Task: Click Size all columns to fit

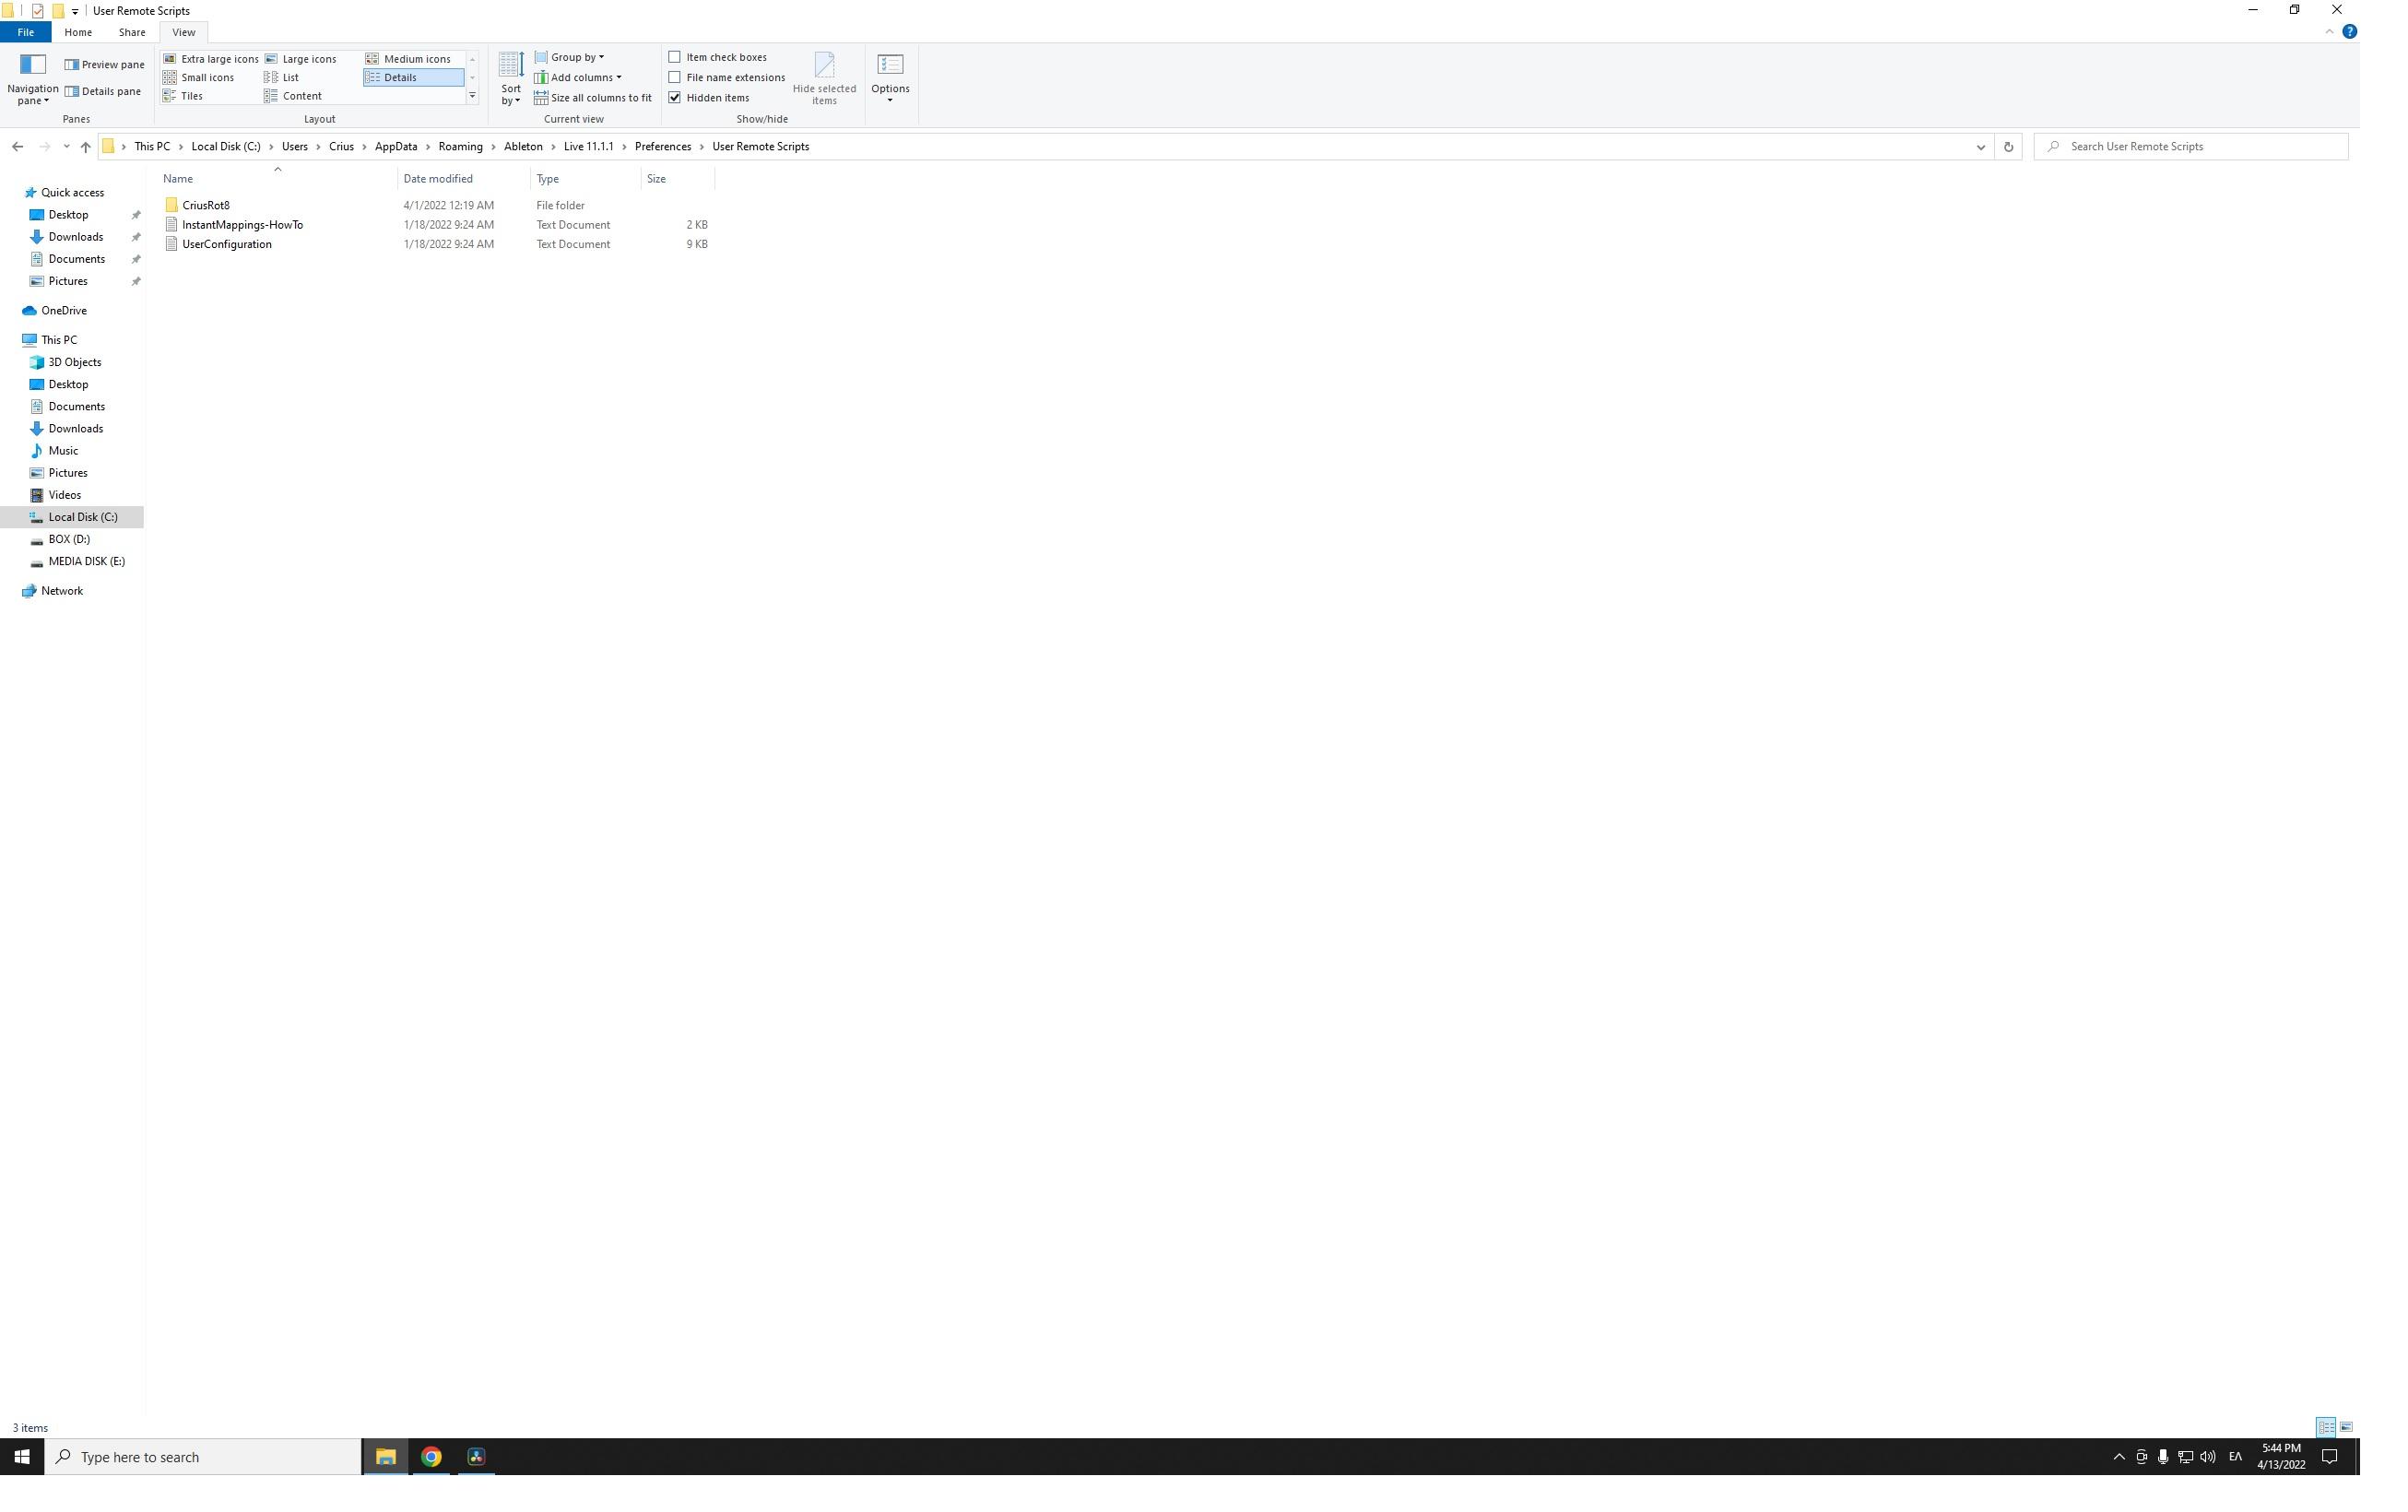Action: coord(594,96)
